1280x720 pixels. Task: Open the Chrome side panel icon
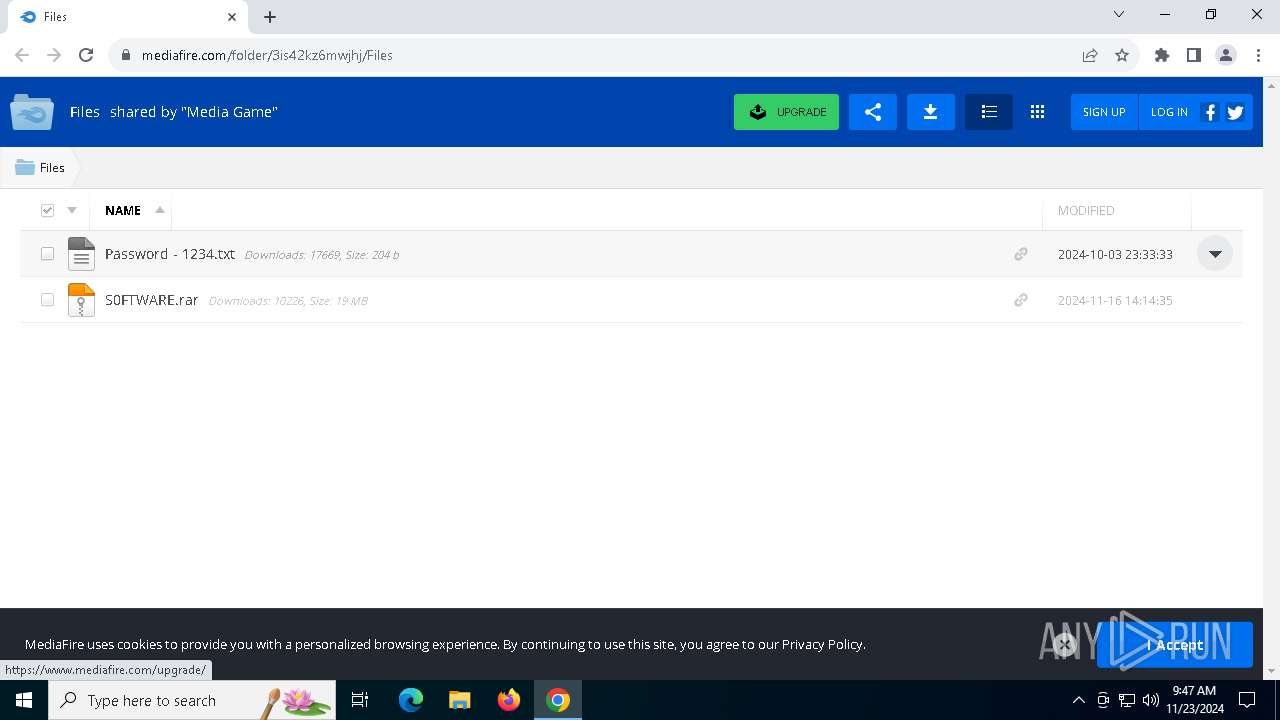pyautogui.click(x=1194, y=55)
